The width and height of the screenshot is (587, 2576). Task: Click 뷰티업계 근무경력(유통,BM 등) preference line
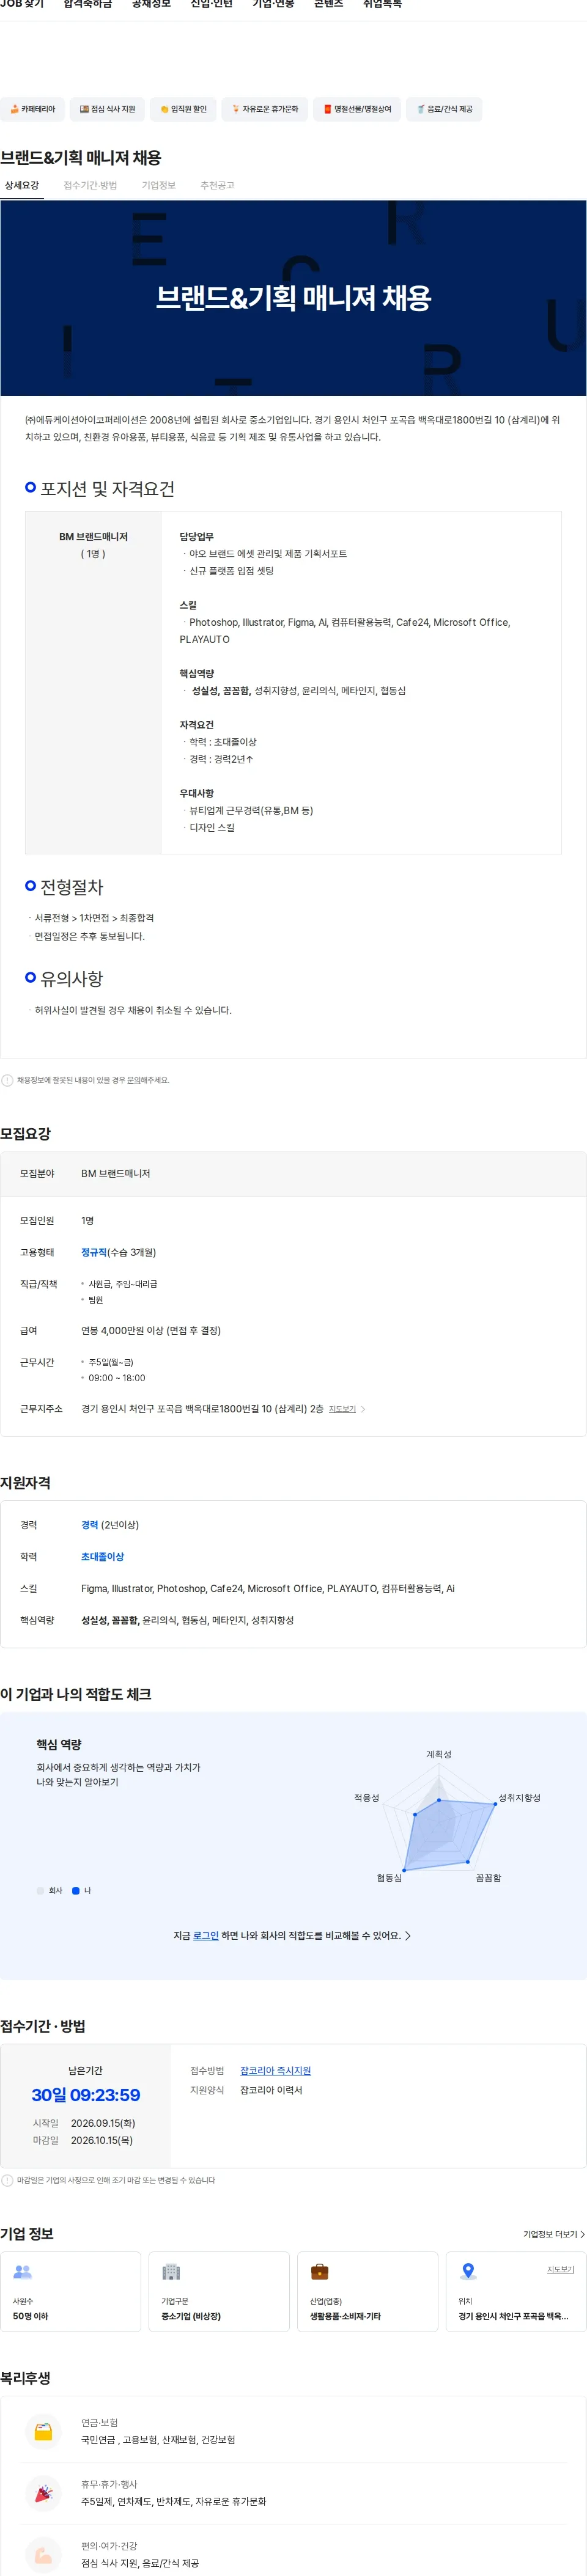click(x=251, y=811)
